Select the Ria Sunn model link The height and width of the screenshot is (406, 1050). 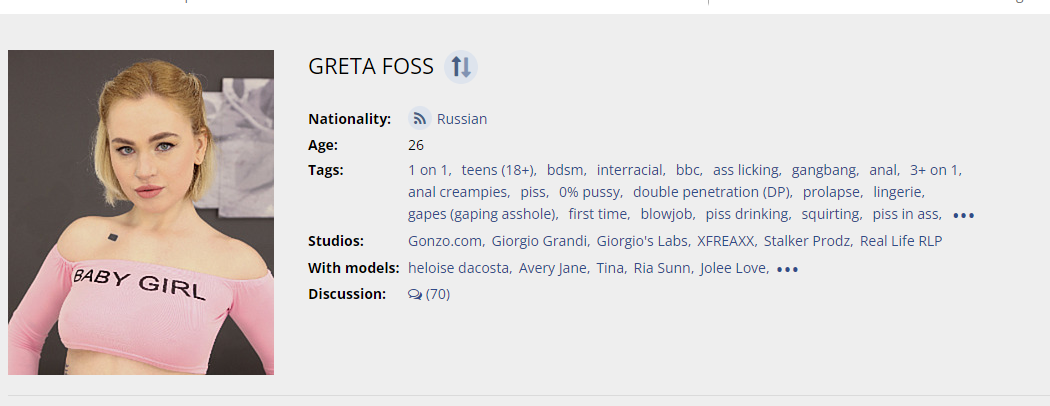(660, 268)
